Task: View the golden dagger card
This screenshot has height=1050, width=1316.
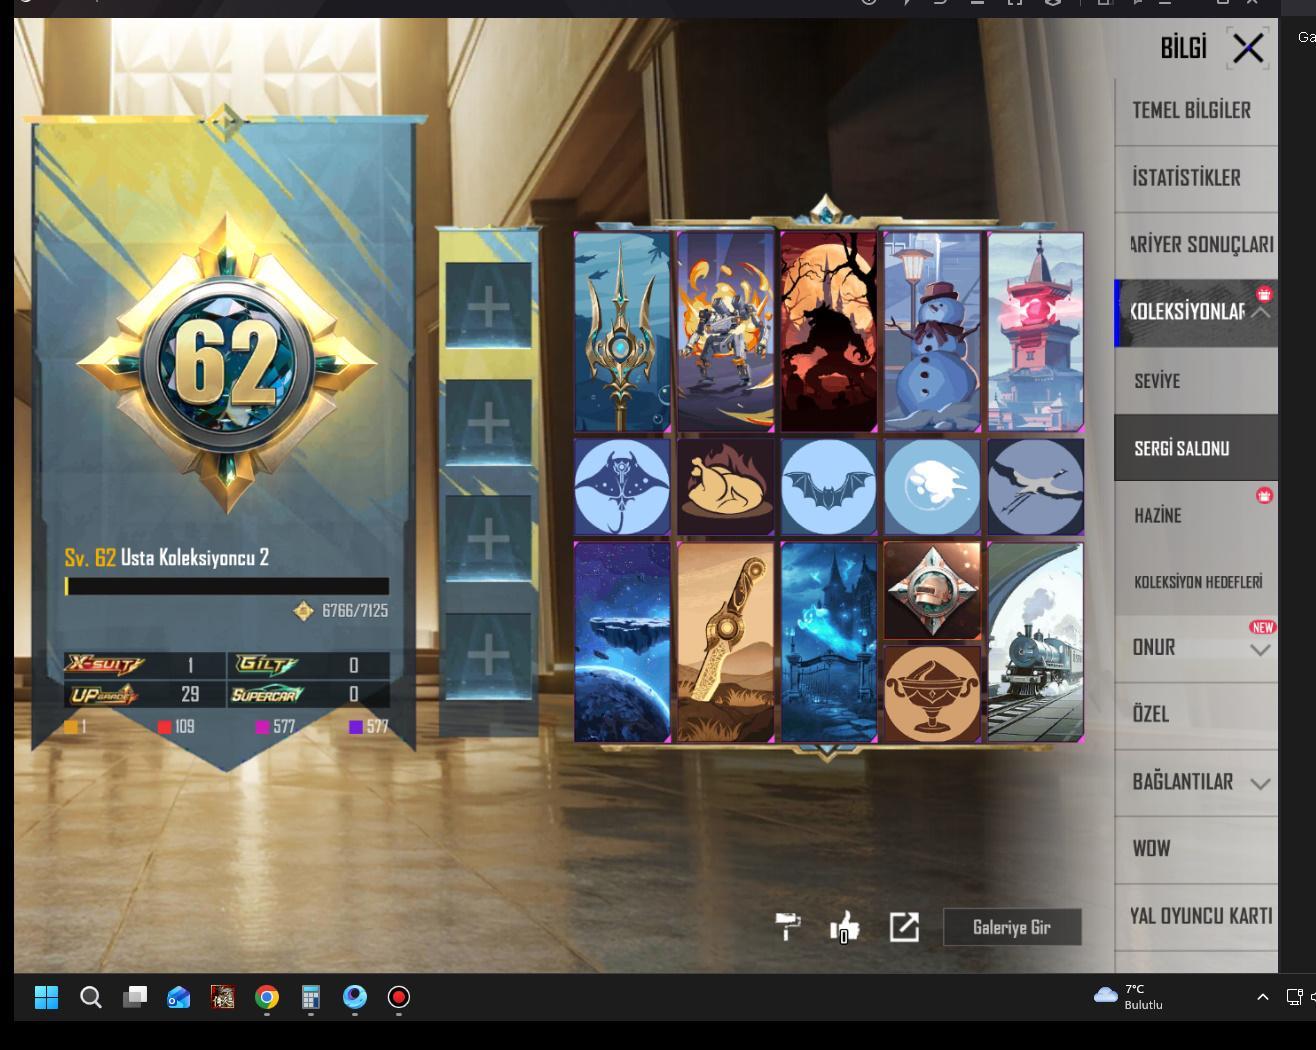Action: click(726, 642)
